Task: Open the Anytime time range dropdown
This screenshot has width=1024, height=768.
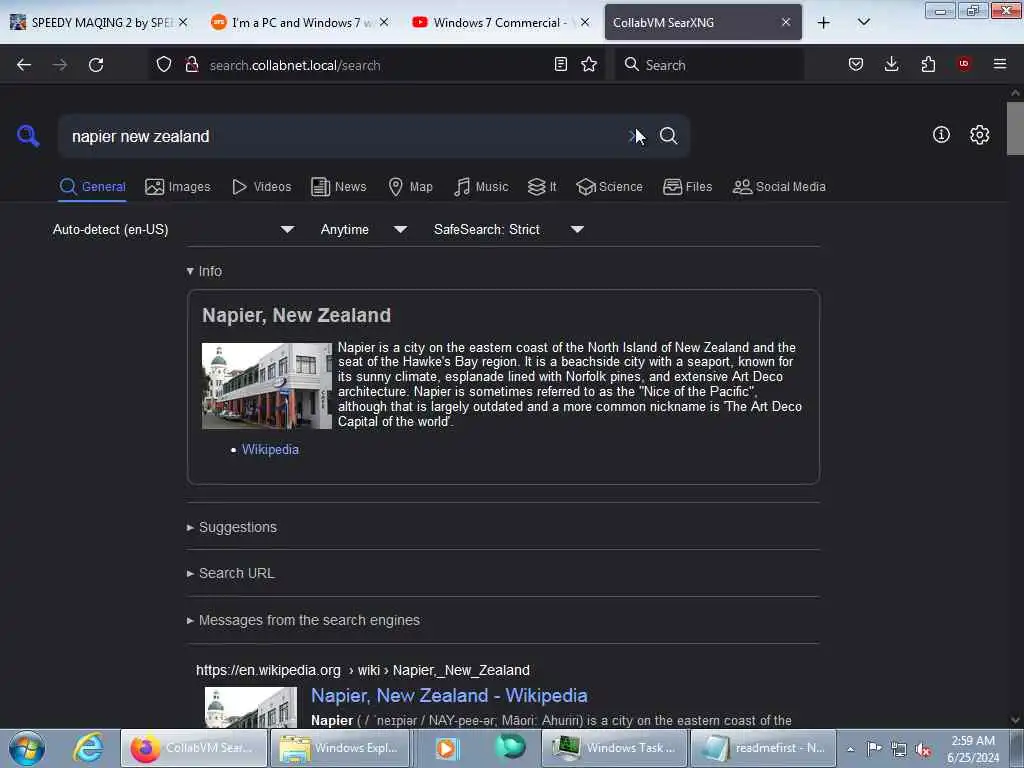Action: (363, 229)
